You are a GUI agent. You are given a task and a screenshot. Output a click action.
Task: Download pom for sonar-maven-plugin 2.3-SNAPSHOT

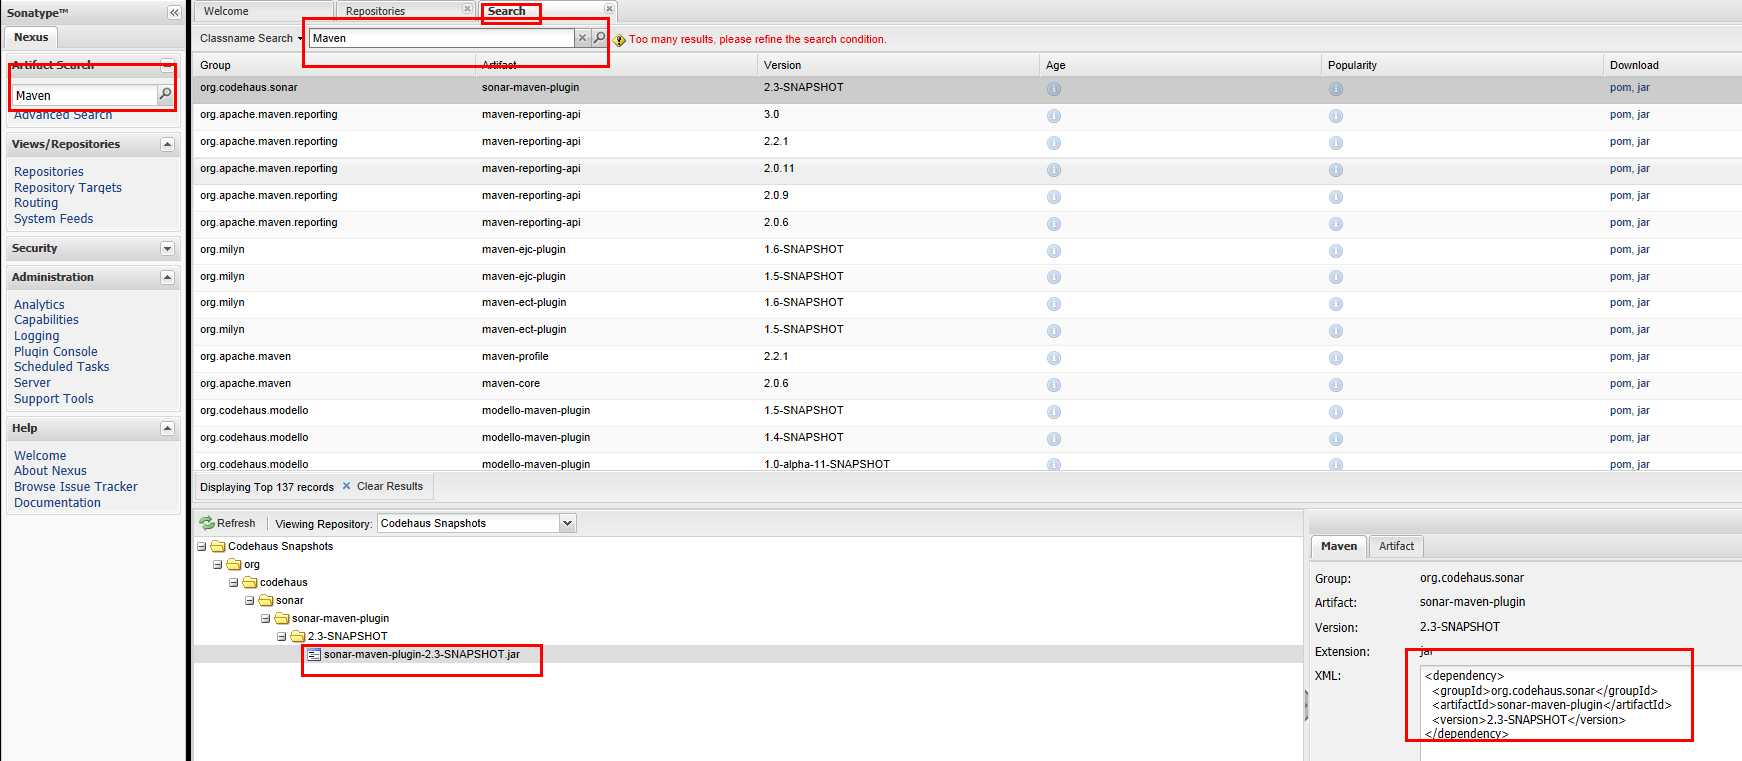pos(1620,88)
